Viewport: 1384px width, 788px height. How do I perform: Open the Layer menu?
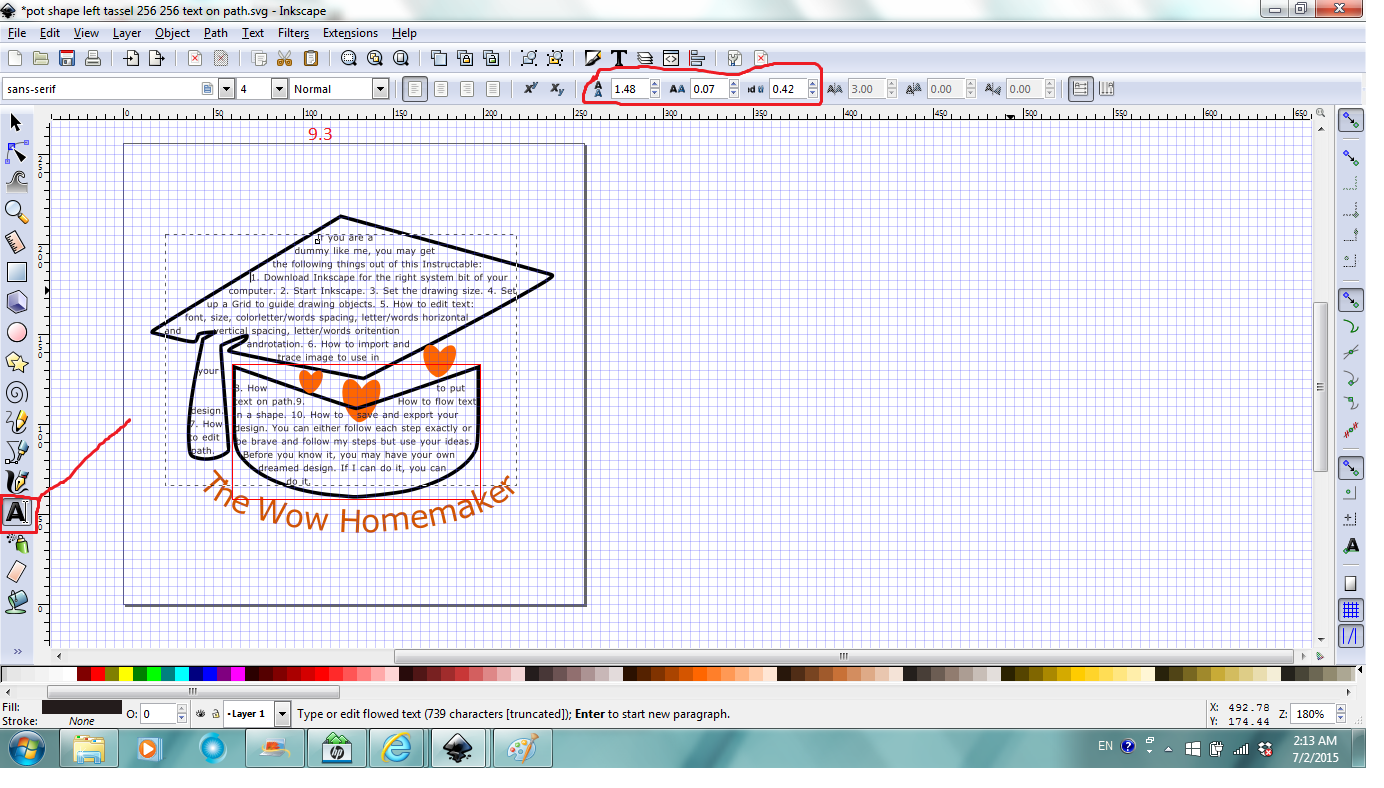pyautogui.click(x=127, y=33)
